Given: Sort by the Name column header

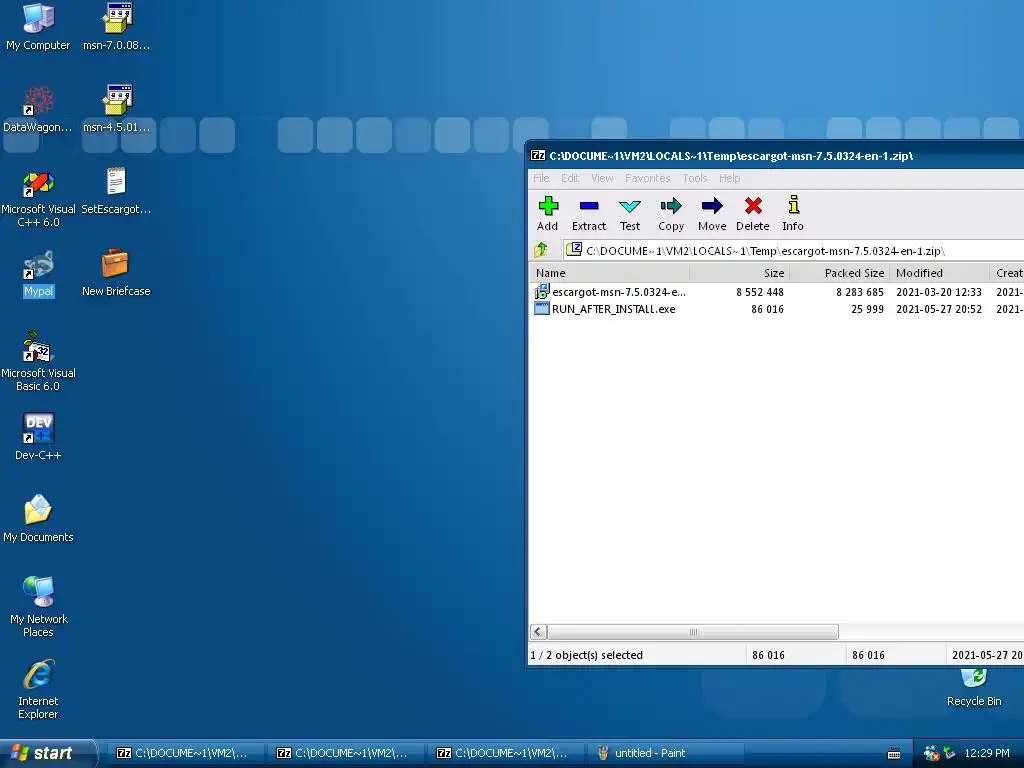Looking at the screenshot, I should pos(611,273).
